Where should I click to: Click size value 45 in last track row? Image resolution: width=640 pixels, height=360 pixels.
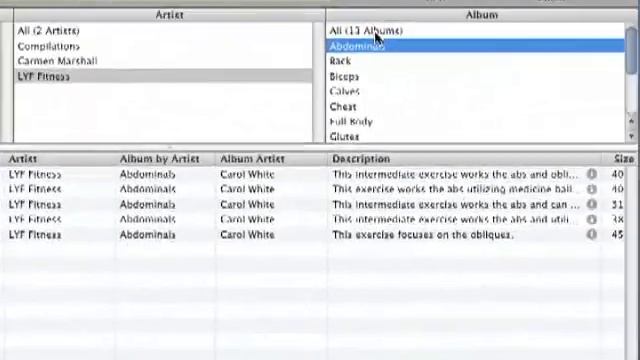(617, 235)
